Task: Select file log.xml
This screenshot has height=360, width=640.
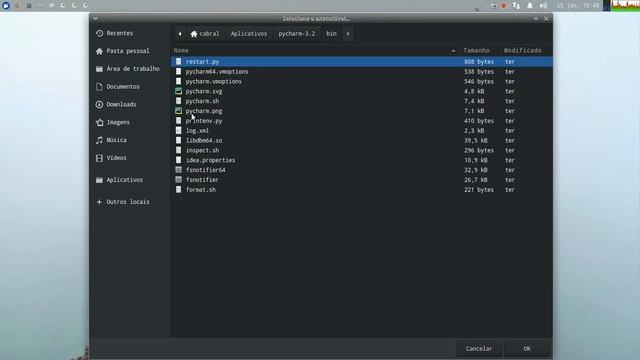Action: 362,131
